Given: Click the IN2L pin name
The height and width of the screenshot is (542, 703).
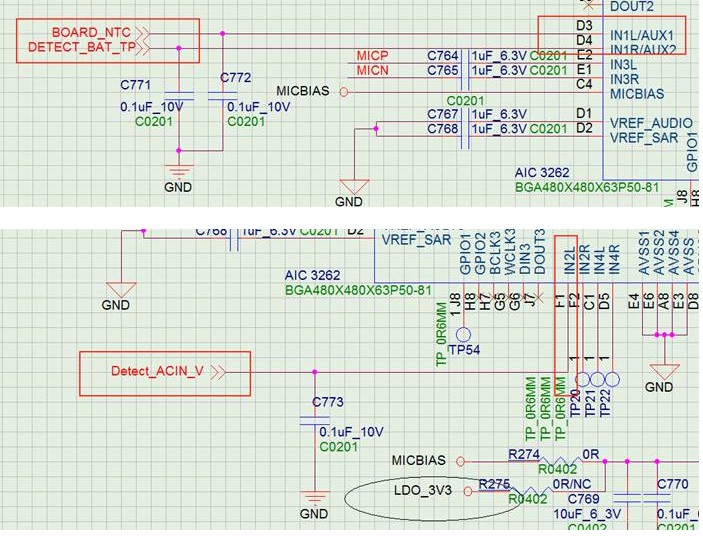Looking at the screenshot, I should pyautogui.click(x=569, y=260).
